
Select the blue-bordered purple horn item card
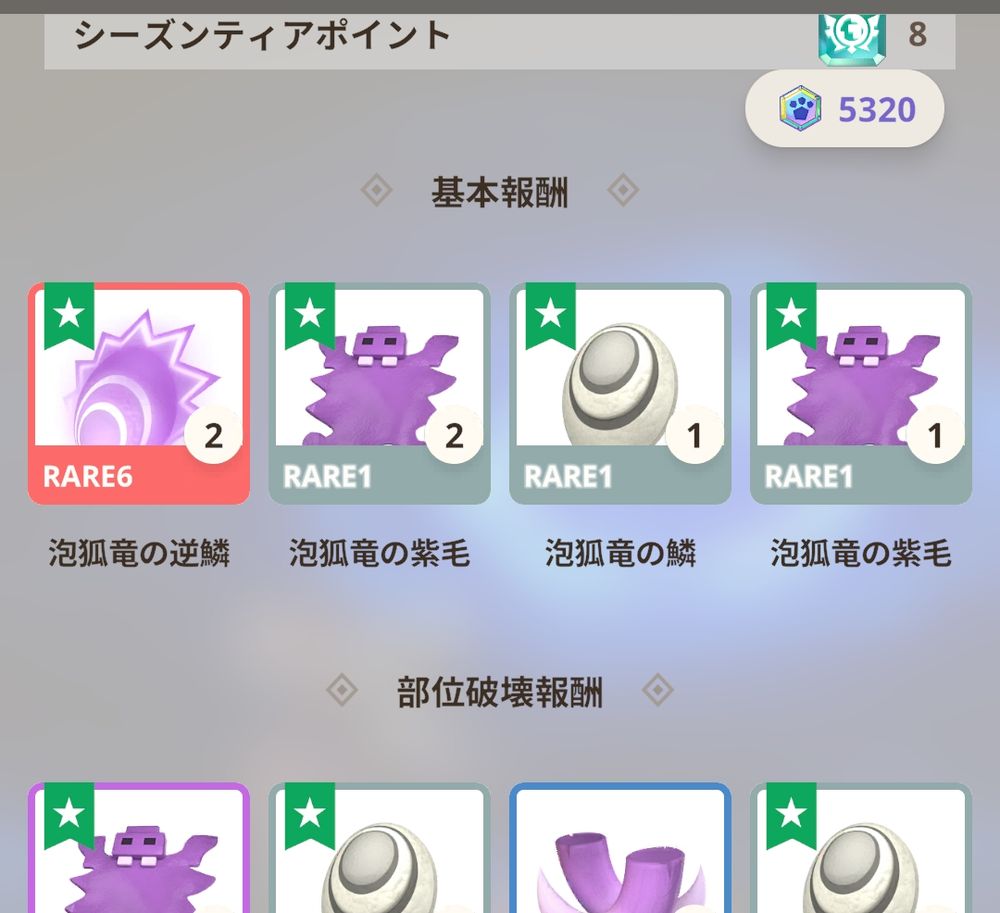coord(620,848)
